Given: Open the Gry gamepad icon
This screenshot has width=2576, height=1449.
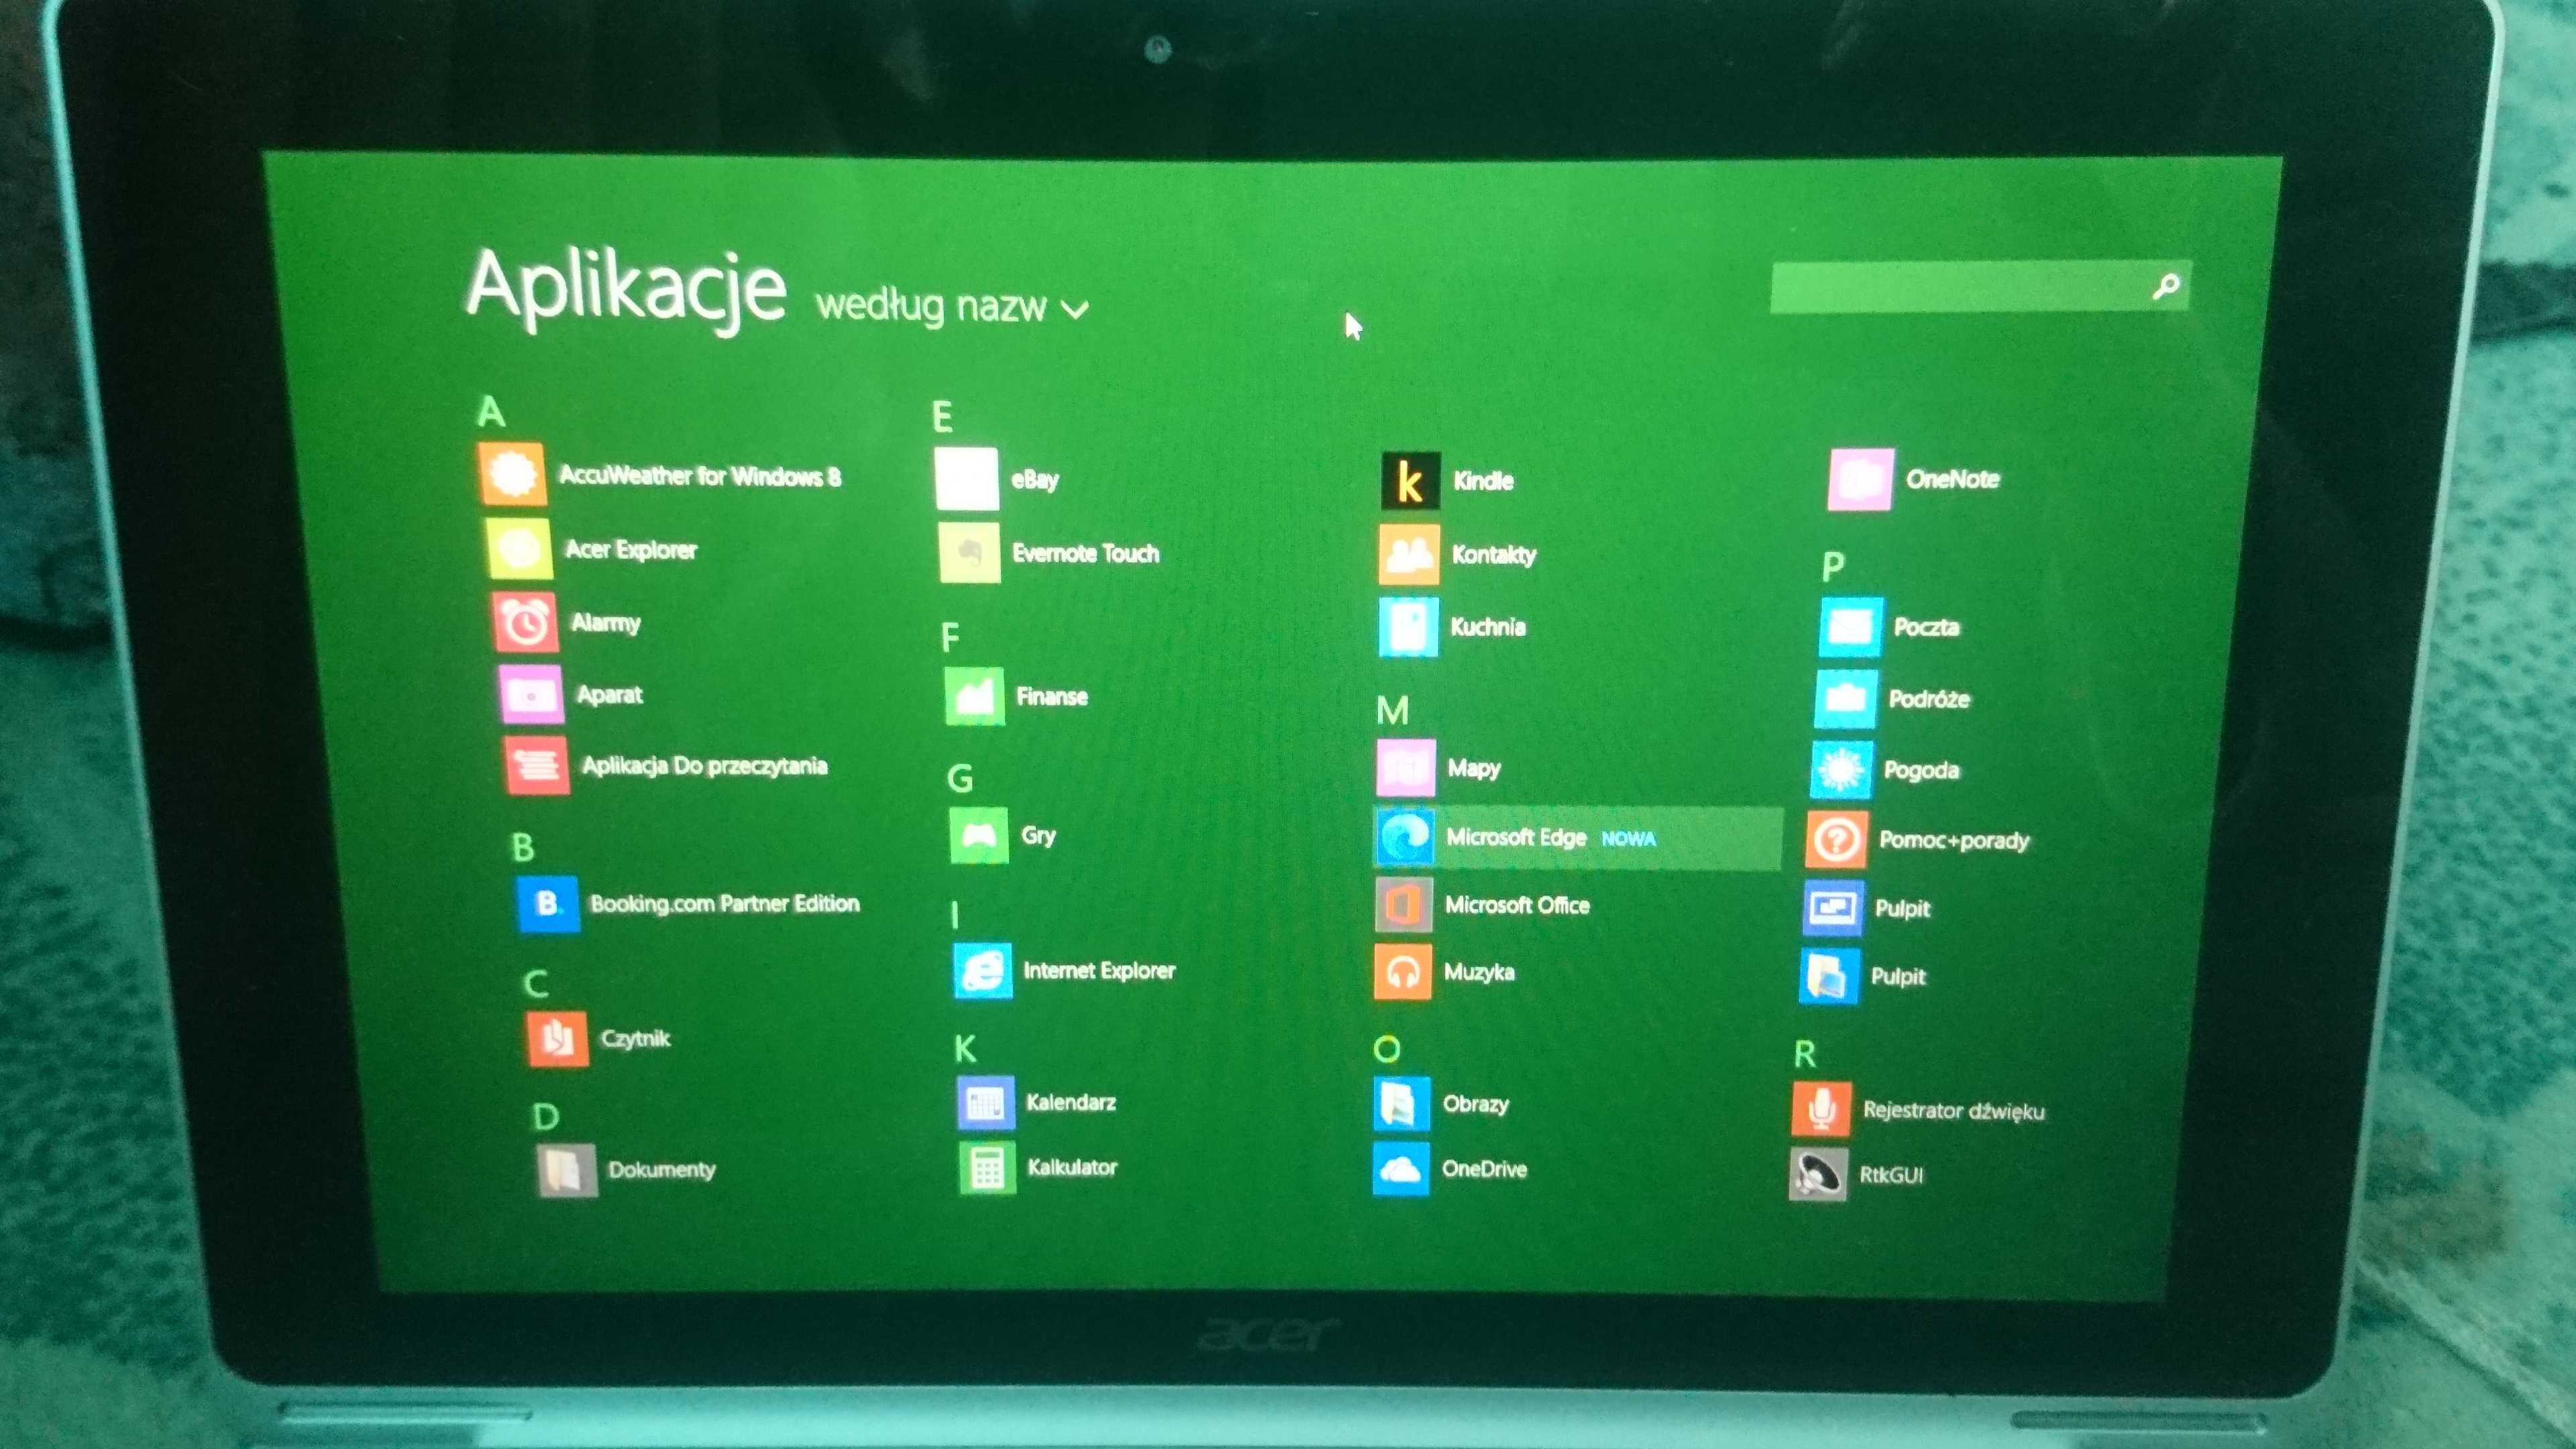Looking at the screenshot, I should 979,835.
